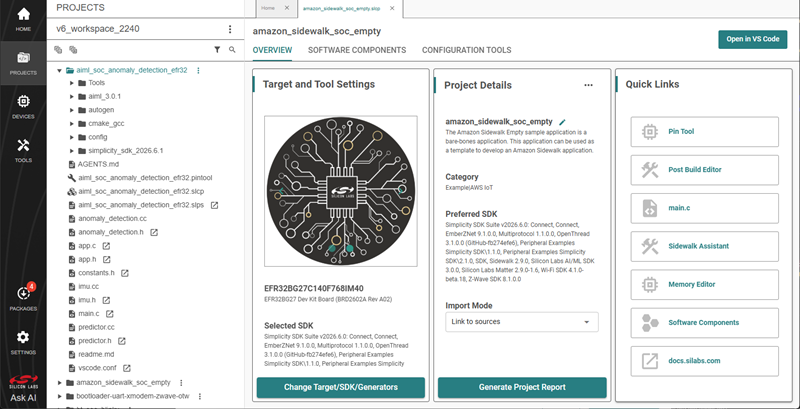Image resolution: width=800 pixels, height=409 pixels.
Task: Open Packages with notification badge
Action: (23, 298)
